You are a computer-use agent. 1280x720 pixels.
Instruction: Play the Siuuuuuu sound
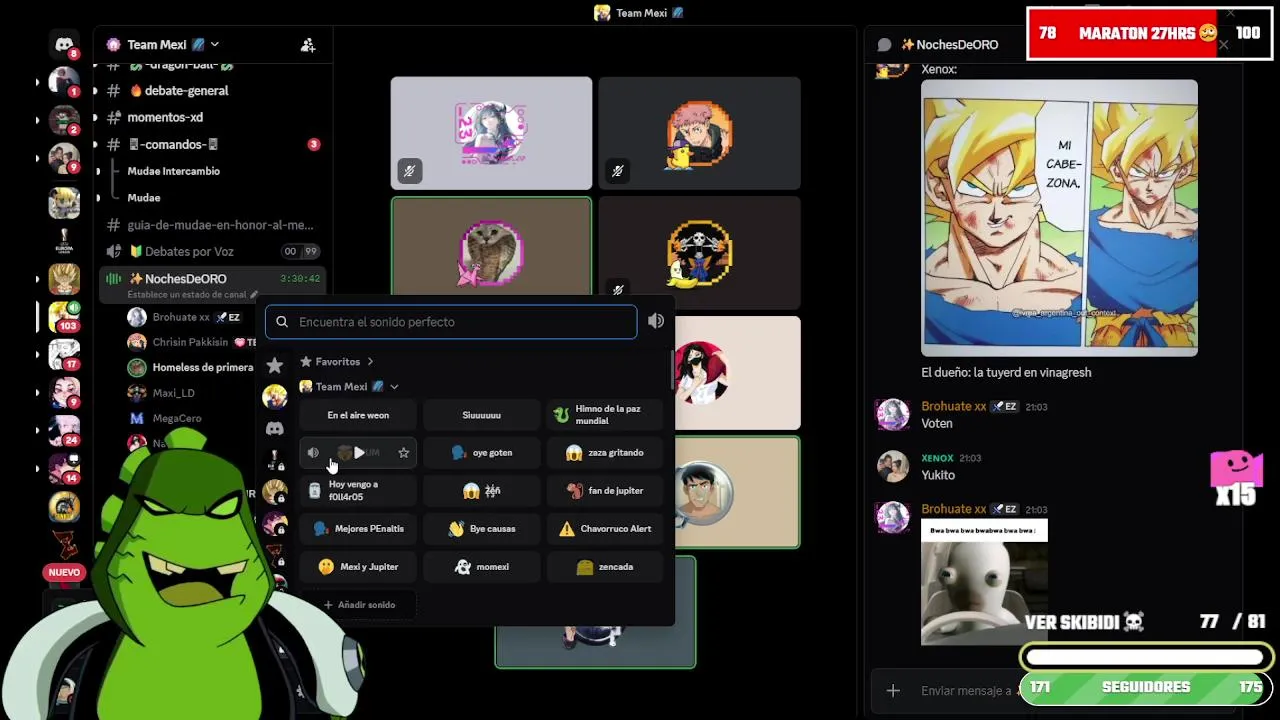(x=482, y=415)
